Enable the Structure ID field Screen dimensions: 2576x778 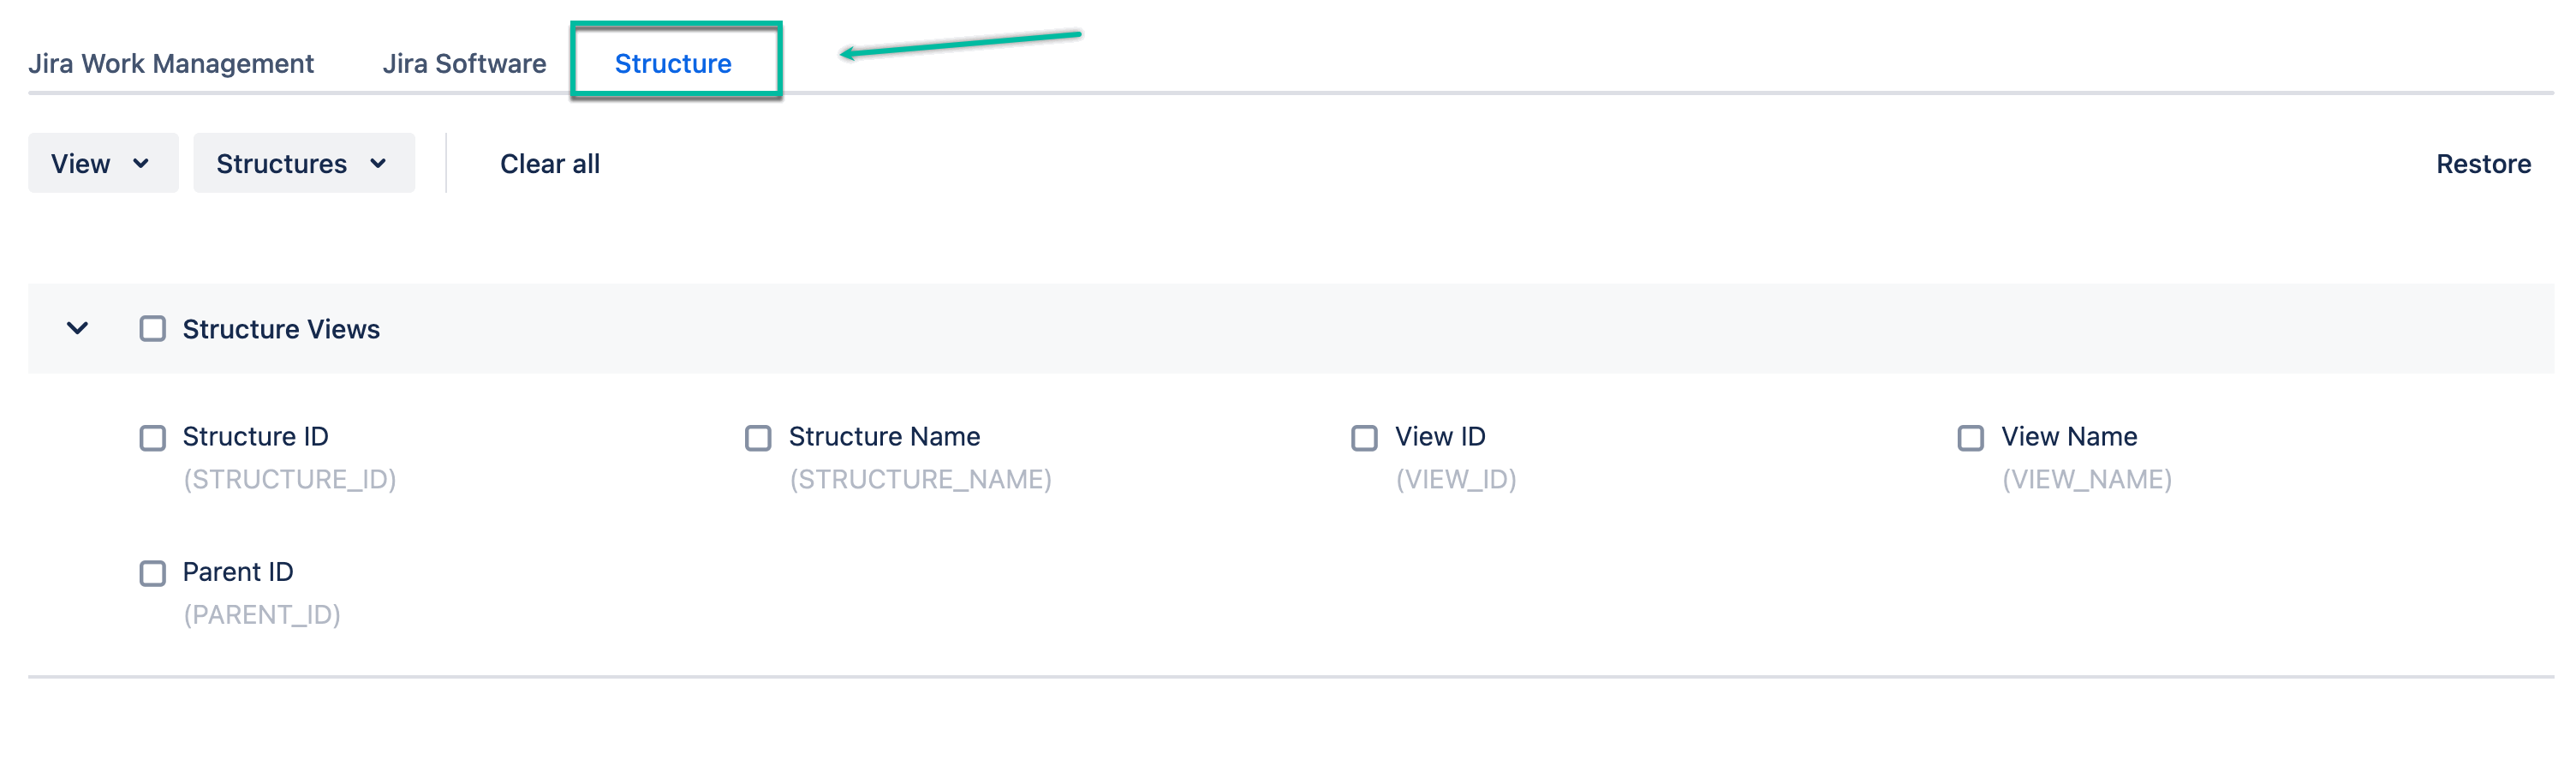[152, 437]
